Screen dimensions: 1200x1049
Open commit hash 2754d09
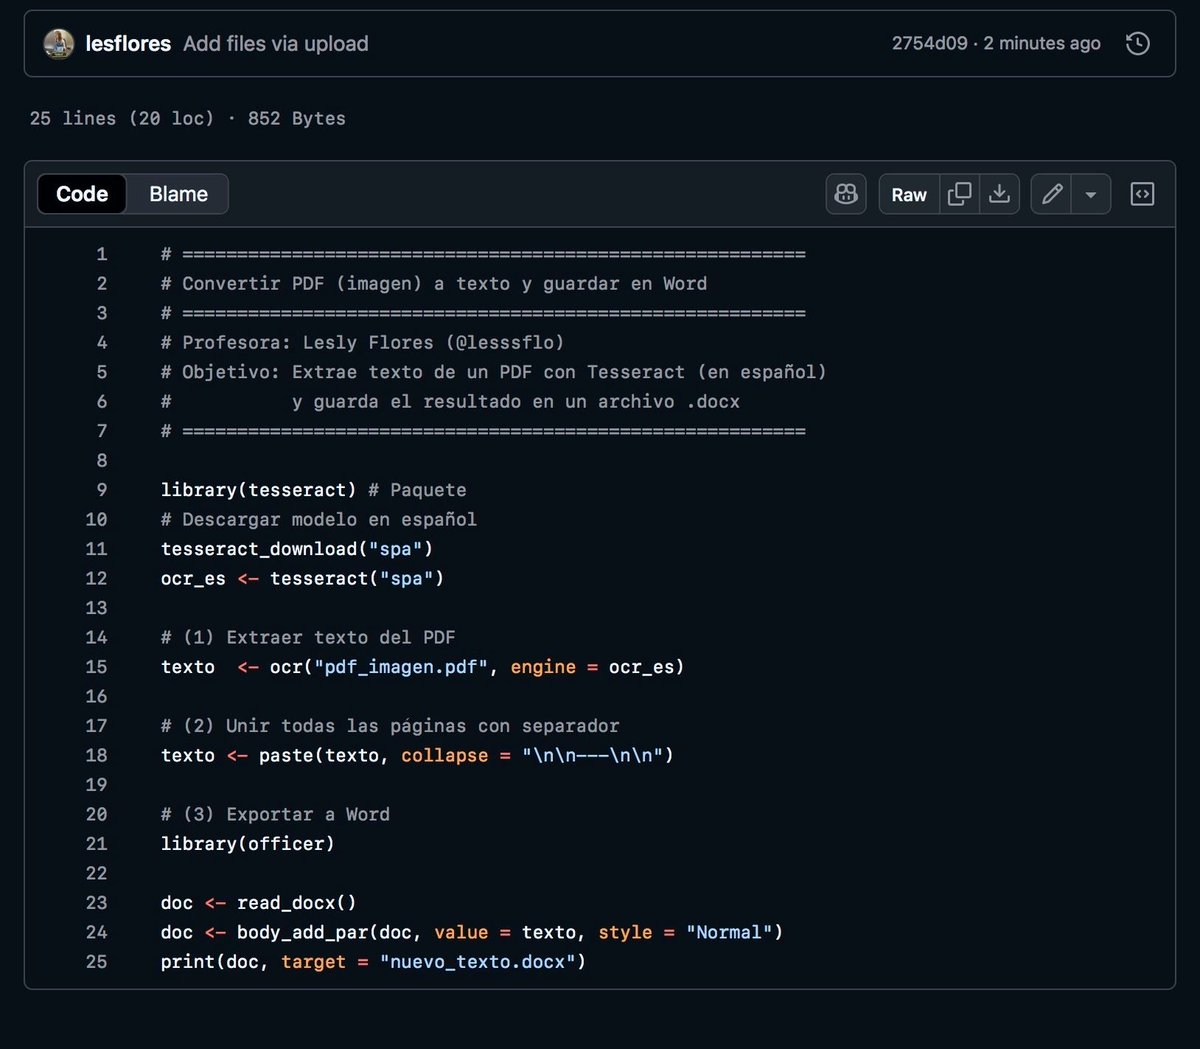(x=930, y=43)
